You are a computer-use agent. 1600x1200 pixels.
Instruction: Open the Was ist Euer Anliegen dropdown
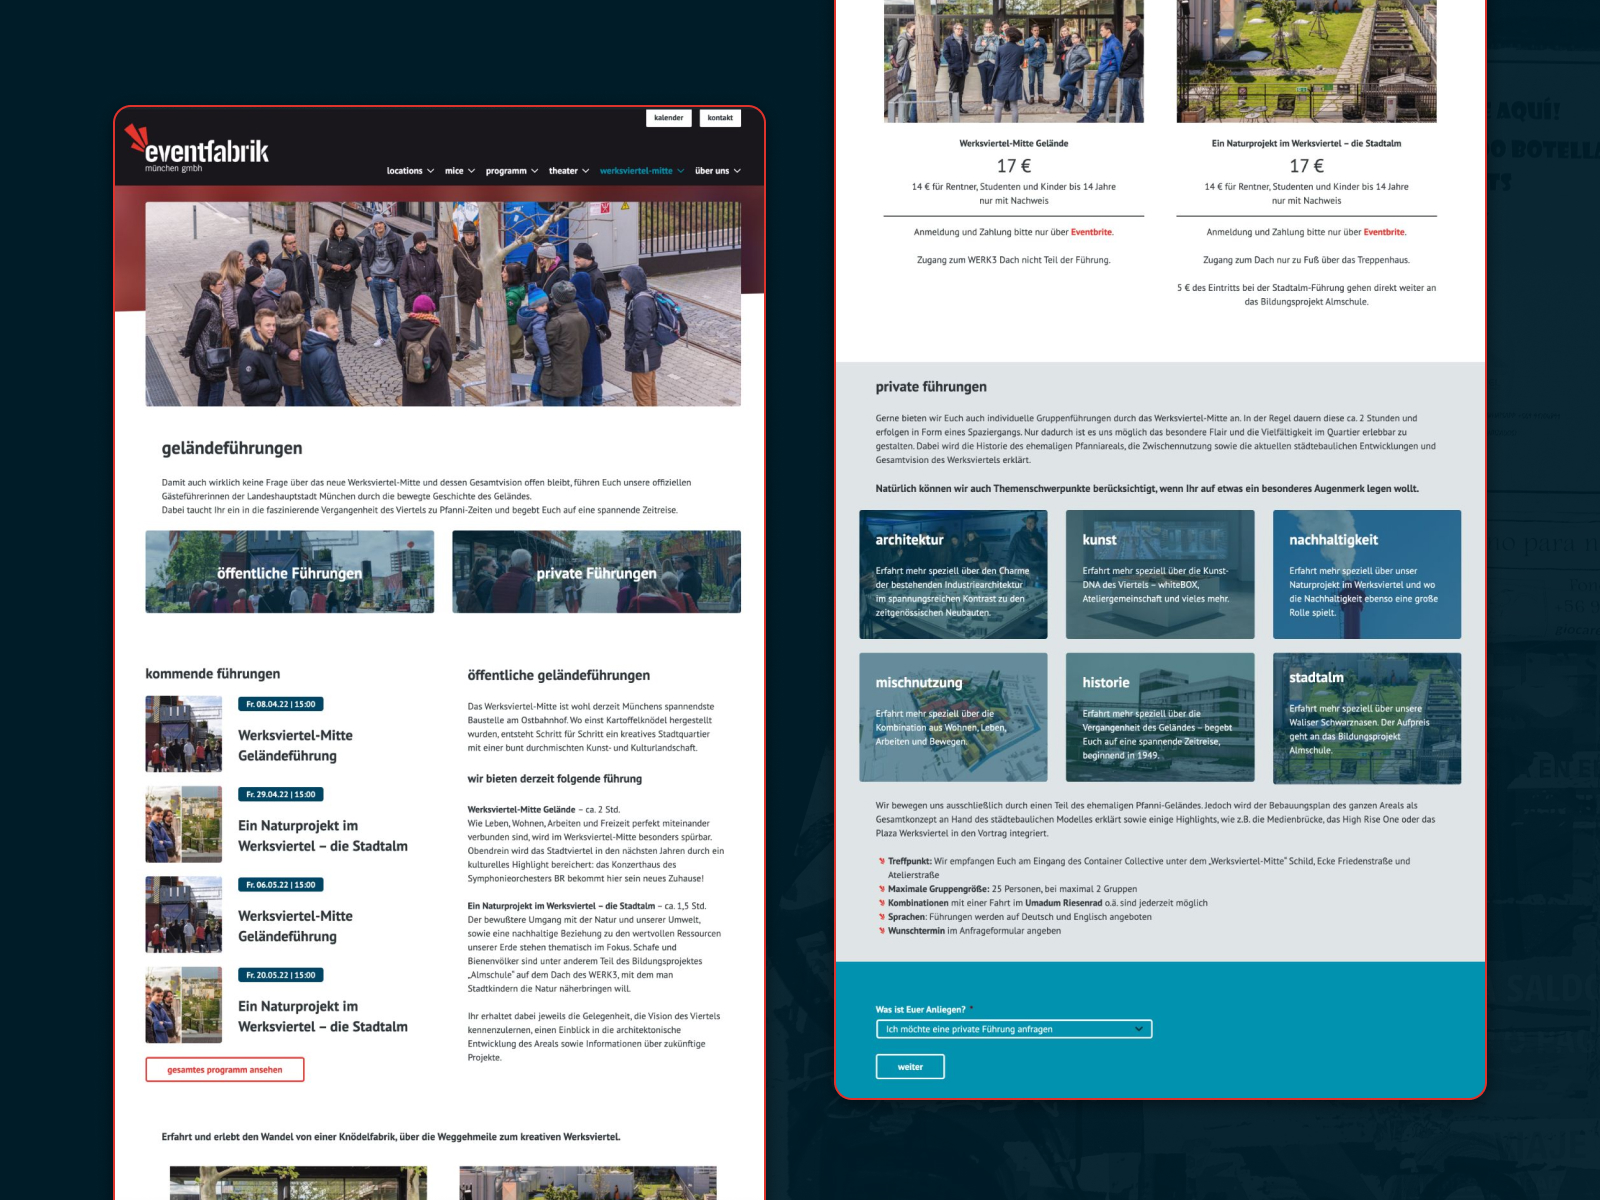1013,1029
